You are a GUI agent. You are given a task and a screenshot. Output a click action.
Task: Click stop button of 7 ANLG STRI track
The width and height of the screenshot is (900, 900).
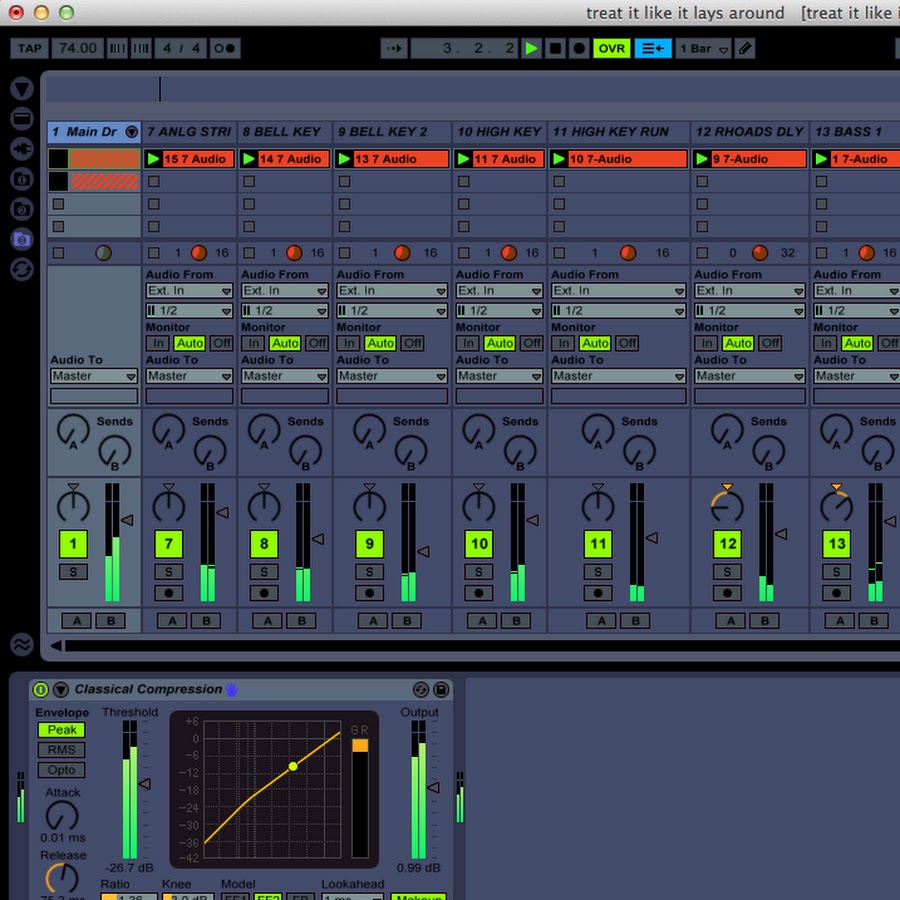(x=153, y=253)
